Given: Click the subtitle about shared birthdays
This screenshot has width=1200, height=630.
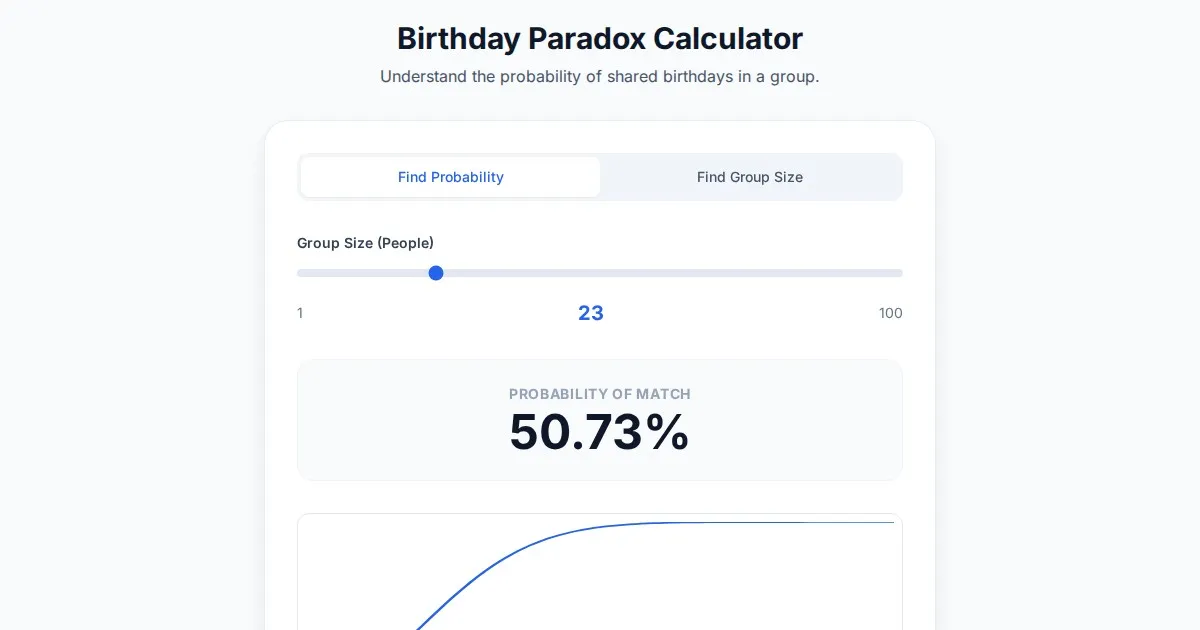Looking at the screenshot, I should point(600,77).
